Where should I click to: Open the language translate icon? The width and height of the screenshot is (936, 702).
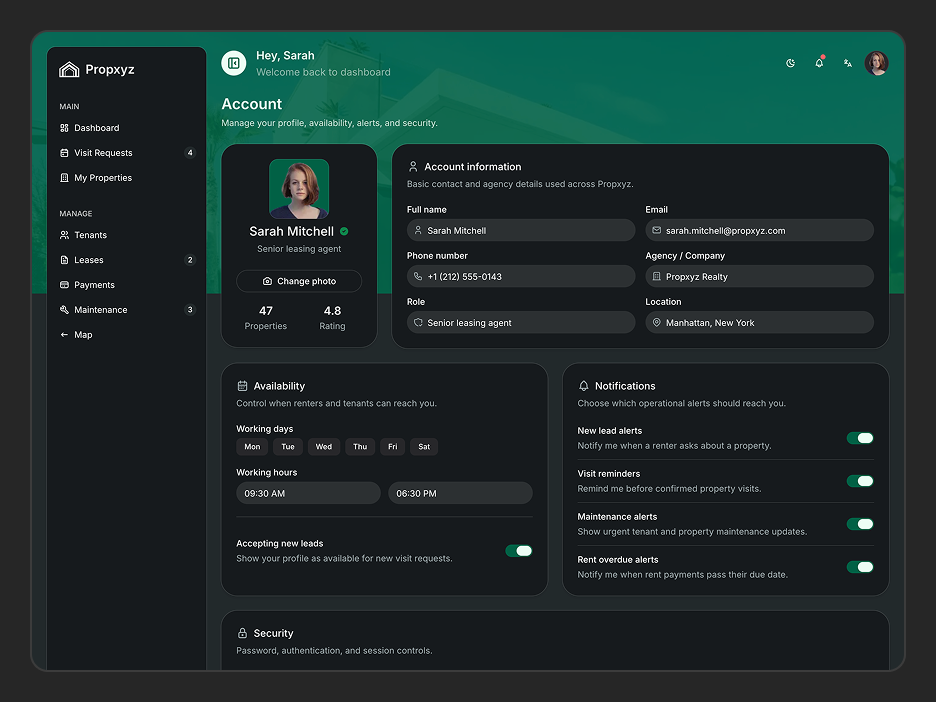(x=848, y=63)
